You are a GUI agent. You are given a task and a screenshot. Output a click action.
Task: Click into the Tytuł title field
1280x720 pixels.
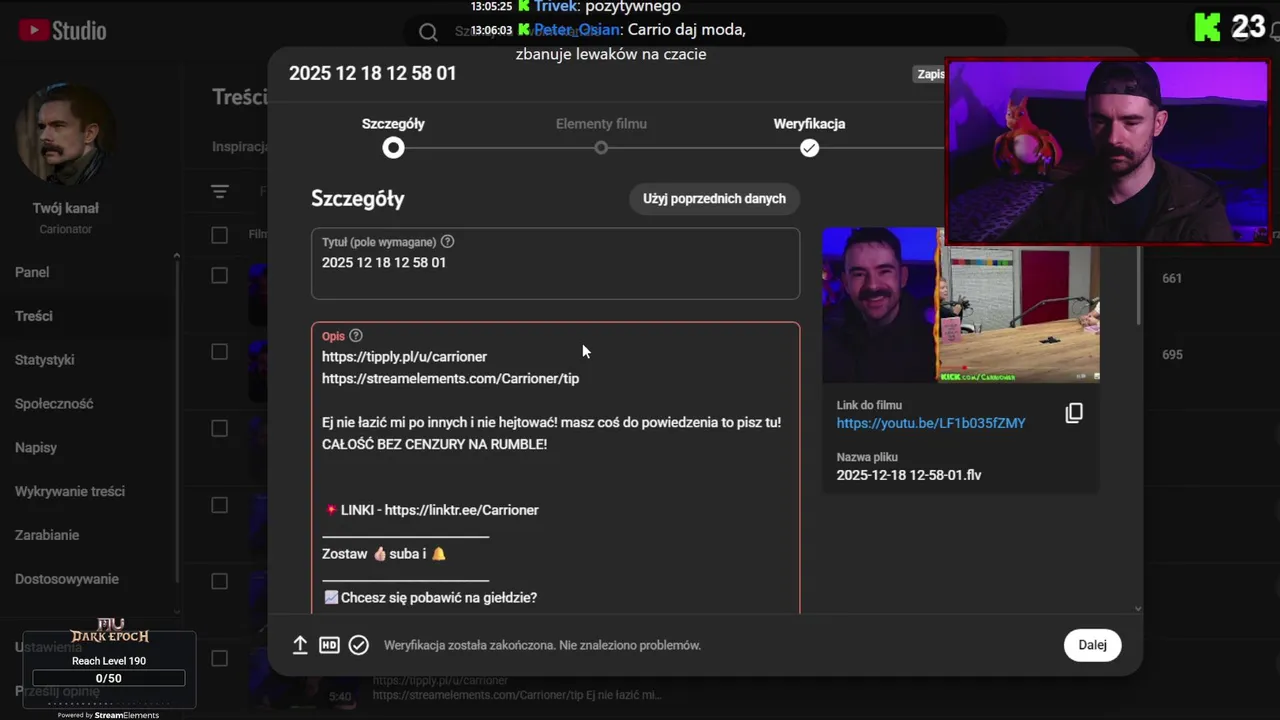point(555,264)
